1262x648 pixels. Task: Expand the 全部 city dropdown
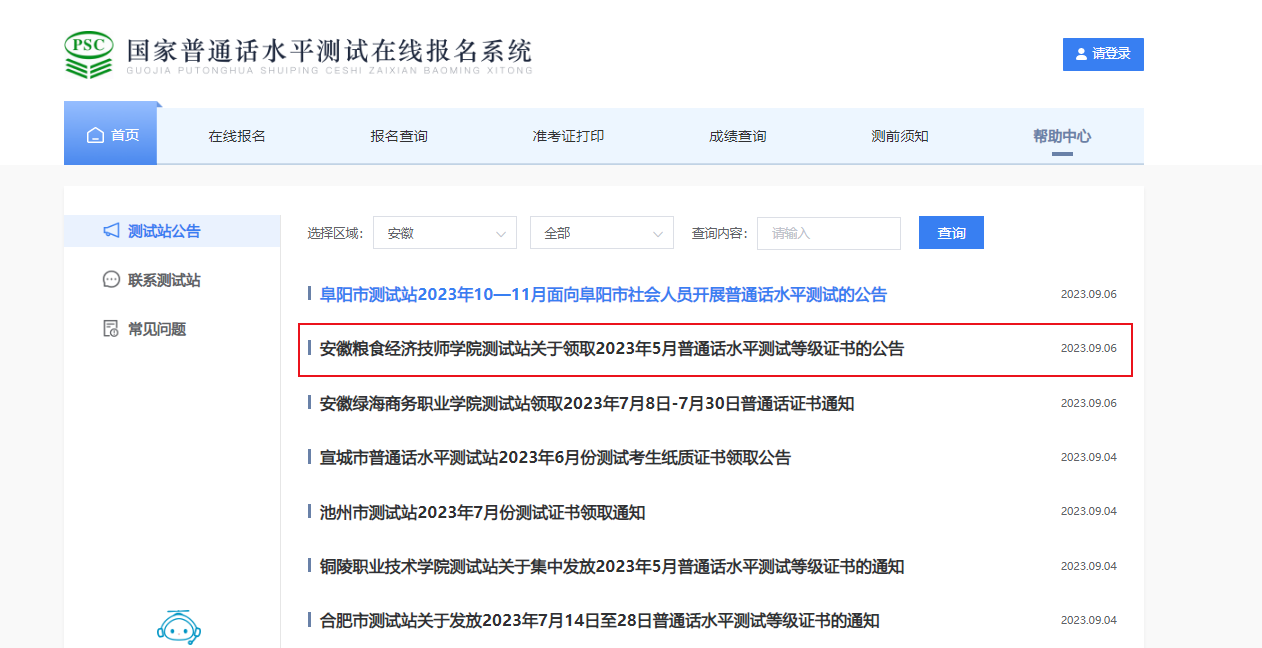(x=601, y=233)
